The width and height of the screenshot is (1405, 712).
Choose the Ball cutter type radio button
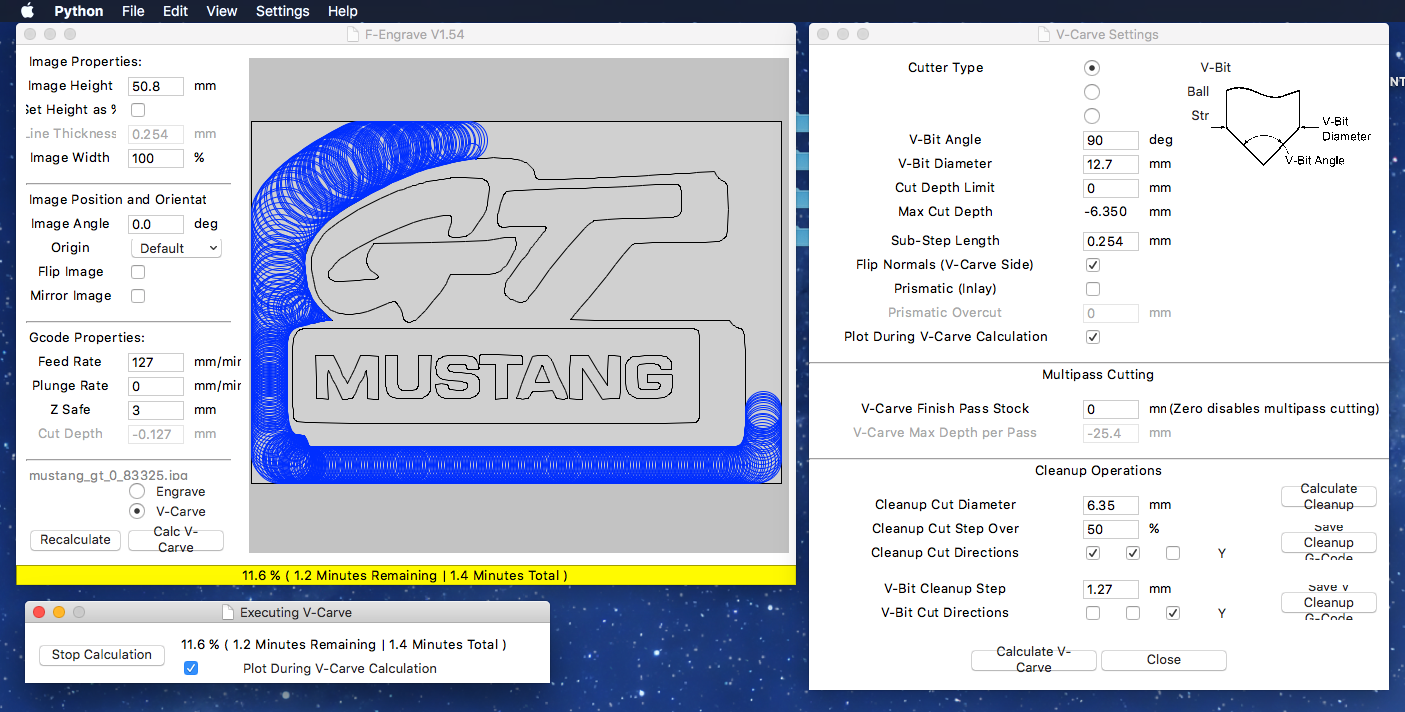click(1092, 92)
